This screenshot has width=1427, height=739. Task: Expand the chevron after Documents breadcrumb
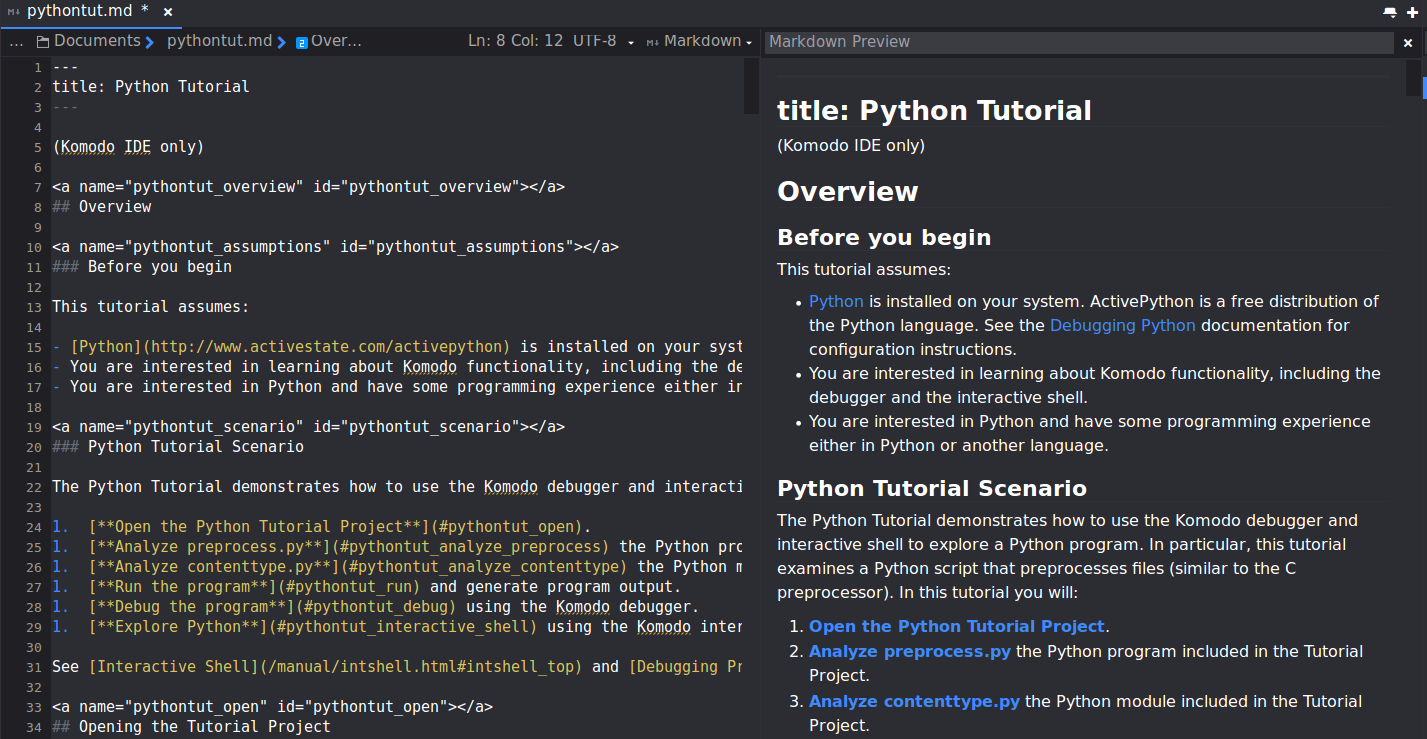coord(149,42)
